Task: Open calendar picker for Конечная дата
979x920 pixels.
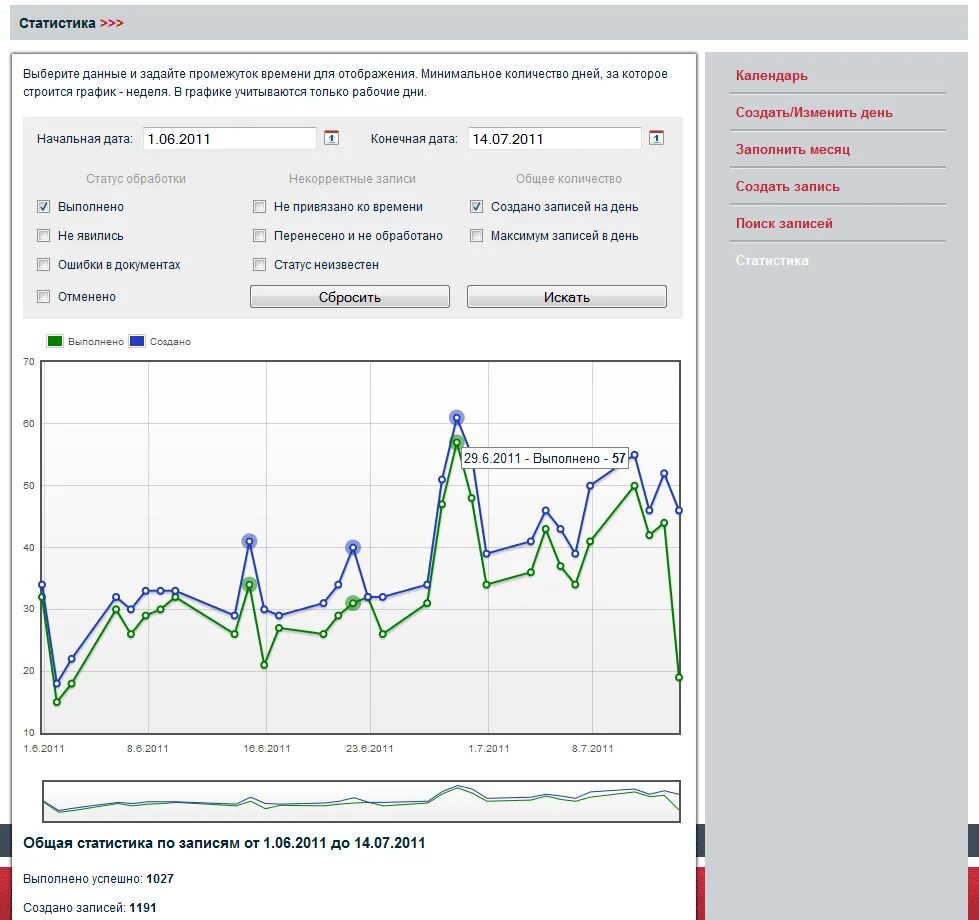Action: 656,138
